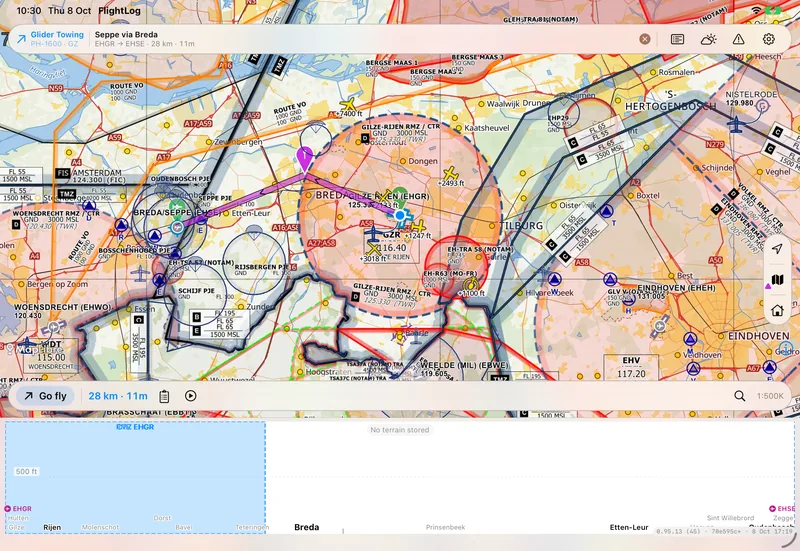Tap Etten-Leur on the profile axis
The height and width of the screenshot is (551, 800).
pyautogui.click(x=629, y=527)
